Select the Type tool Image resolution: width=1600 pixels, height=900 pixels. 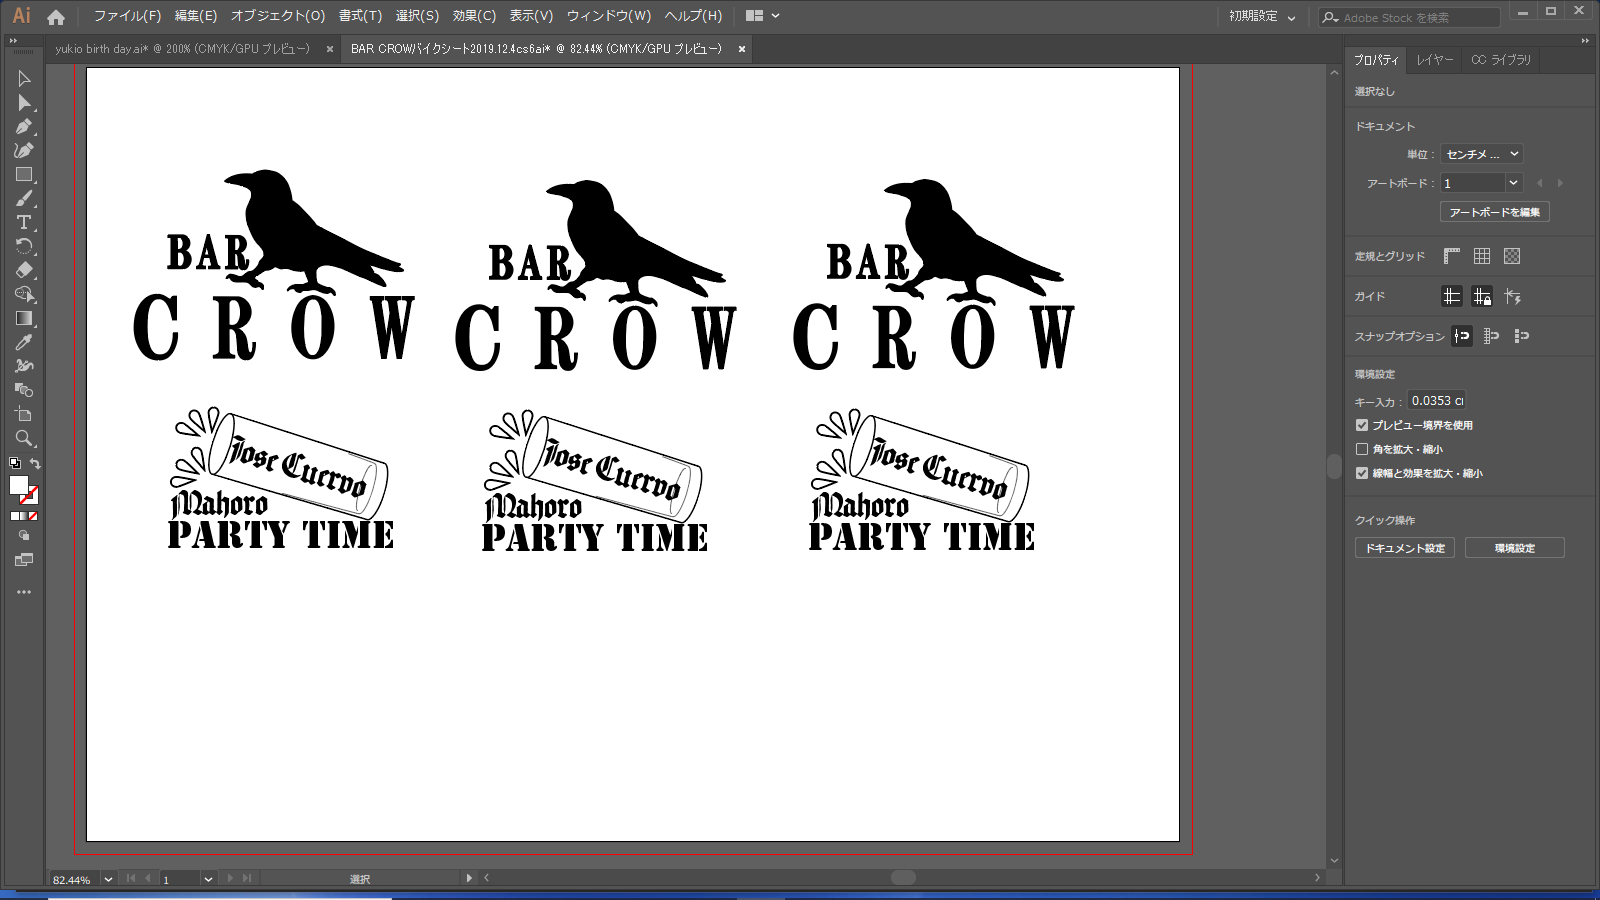(24, 223)
